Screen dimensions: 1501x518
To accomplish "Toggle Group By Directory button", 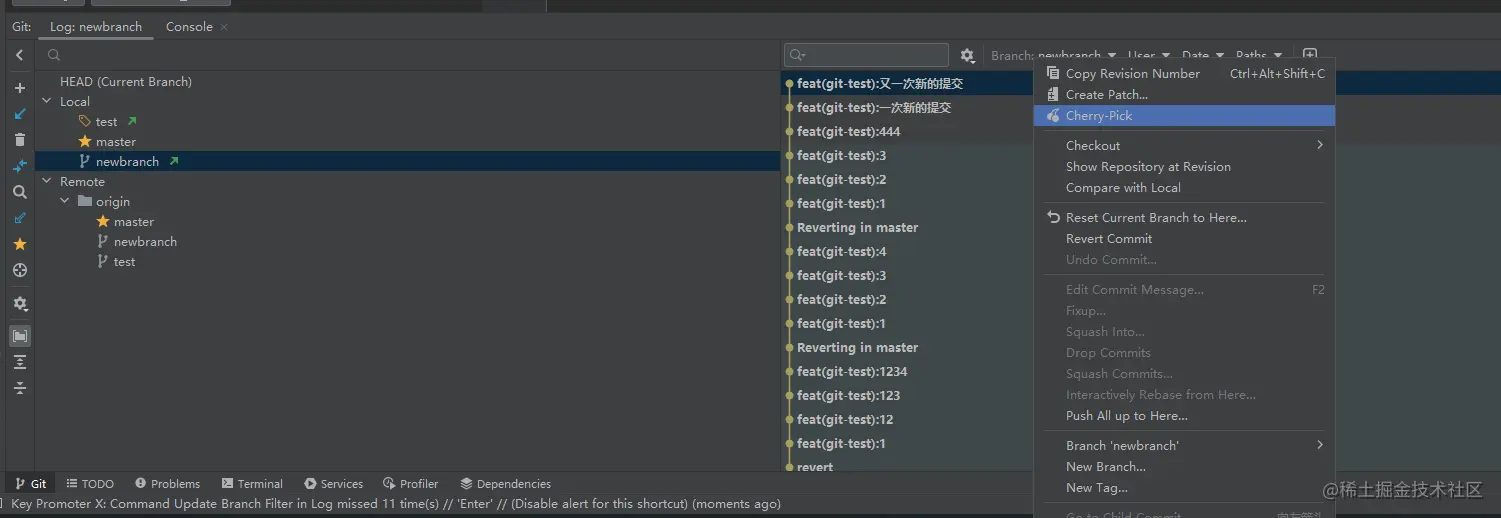I will click(20, 336).
